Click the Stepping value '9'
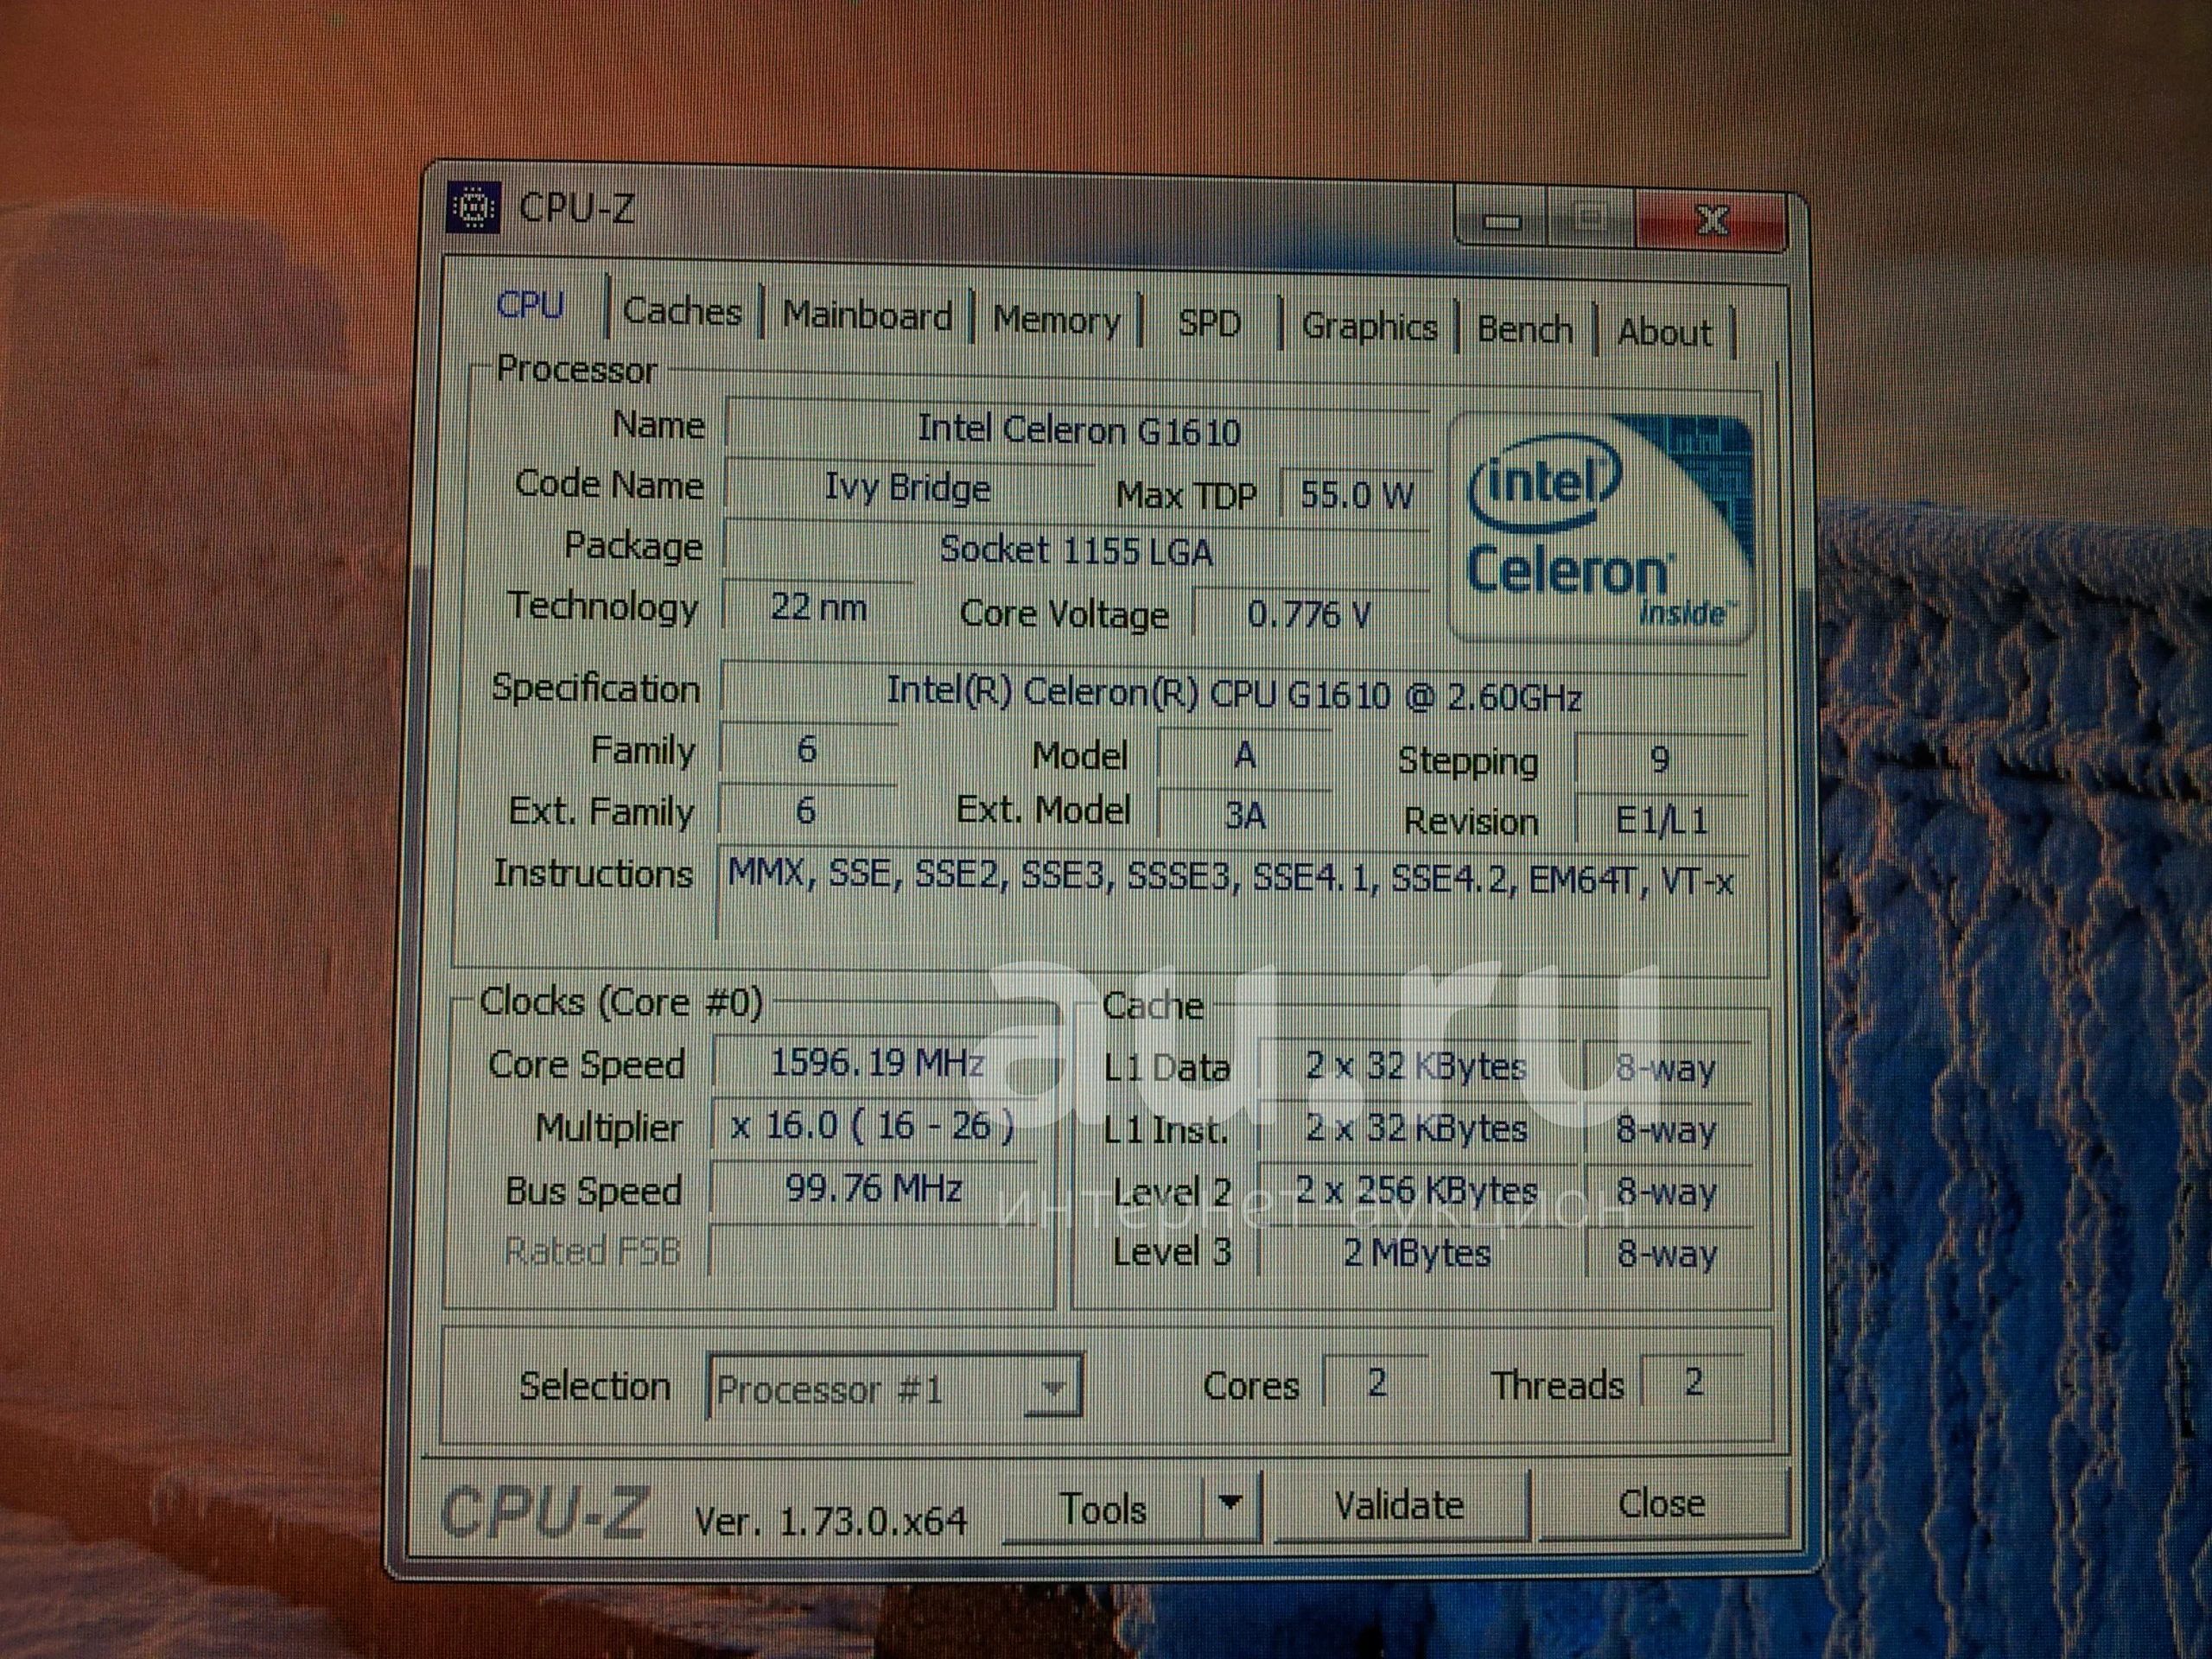This screenshot has height=1659, width=2212. pyautogui.click(x=1660, y=762)
